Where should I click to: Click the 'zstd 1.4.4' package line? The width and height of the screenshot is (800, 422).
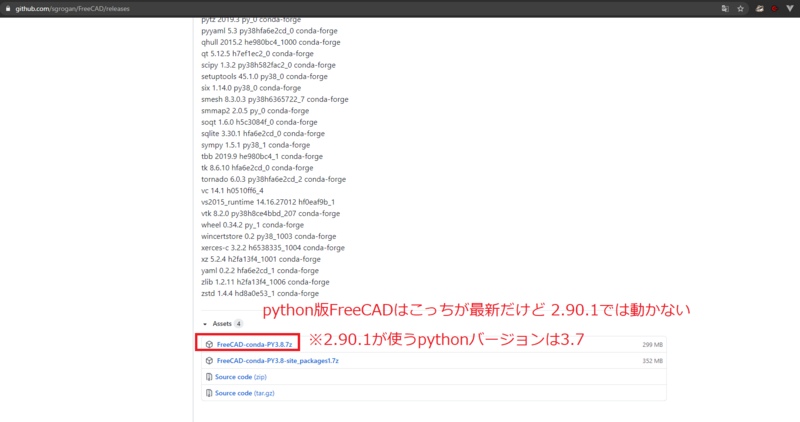point(260,293)
